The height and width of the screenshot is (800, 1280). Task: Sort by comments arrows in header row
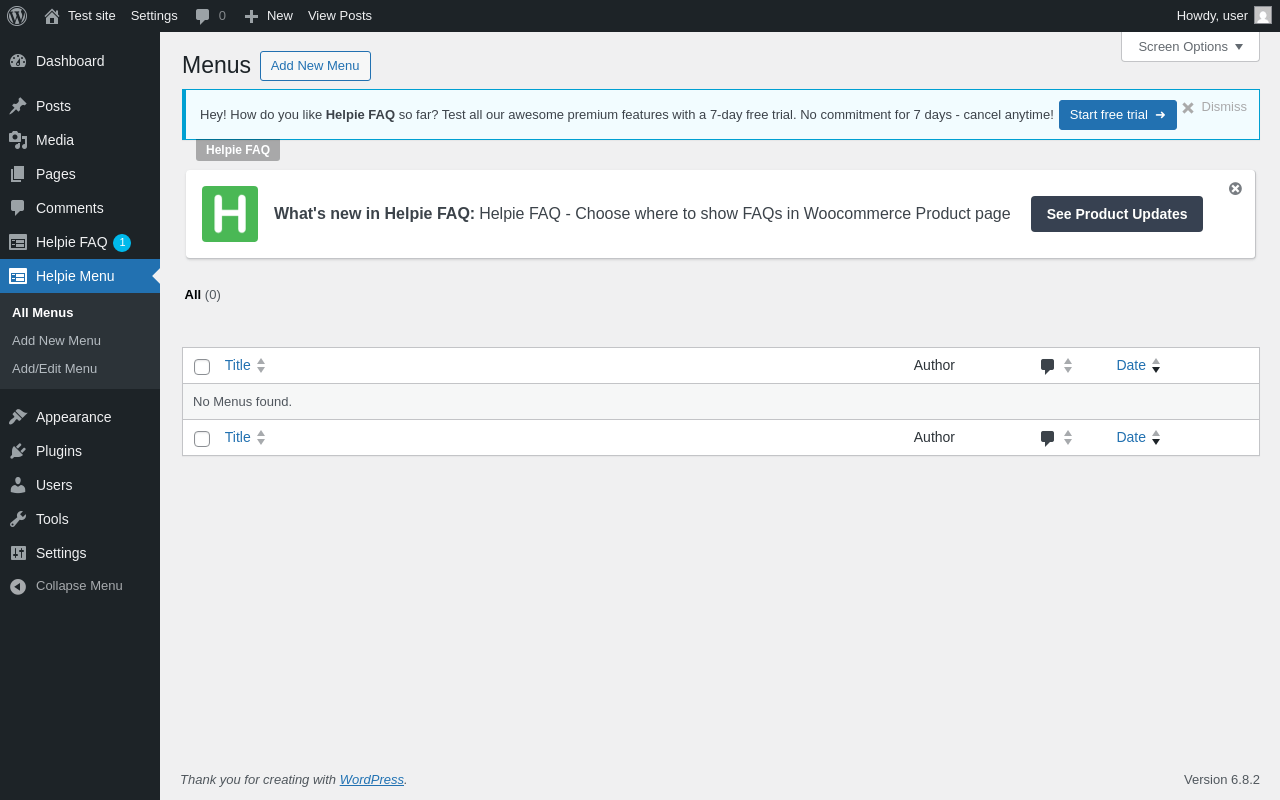(1068, 366)
